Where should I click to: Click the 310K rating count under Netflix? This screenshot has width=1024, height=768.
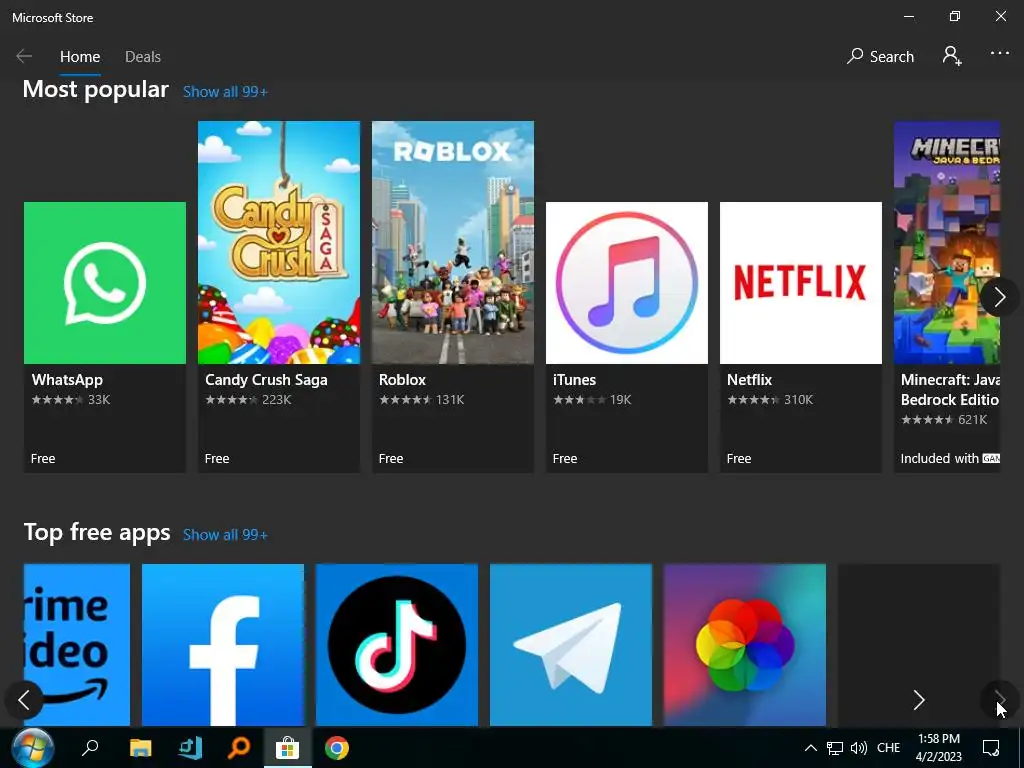pos(798,400)
